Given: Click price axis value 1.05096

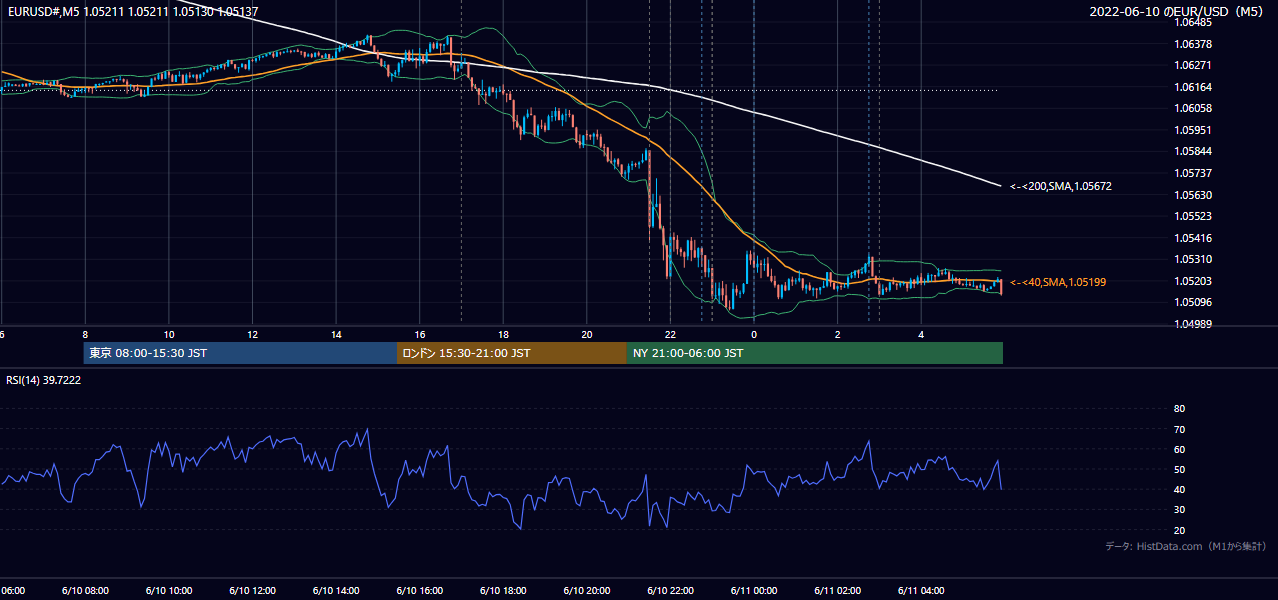Looking at the screenshot, I should click(1193, 302).
